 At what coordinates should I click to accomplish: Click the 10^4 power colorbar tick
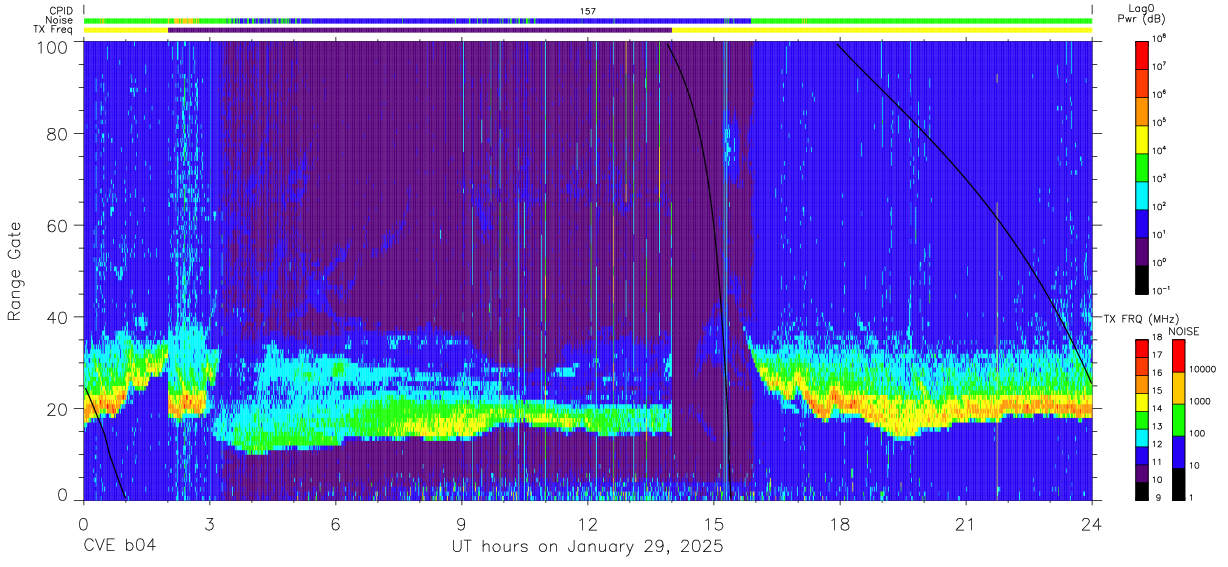pyautogui.click(x=1158, y=150)
